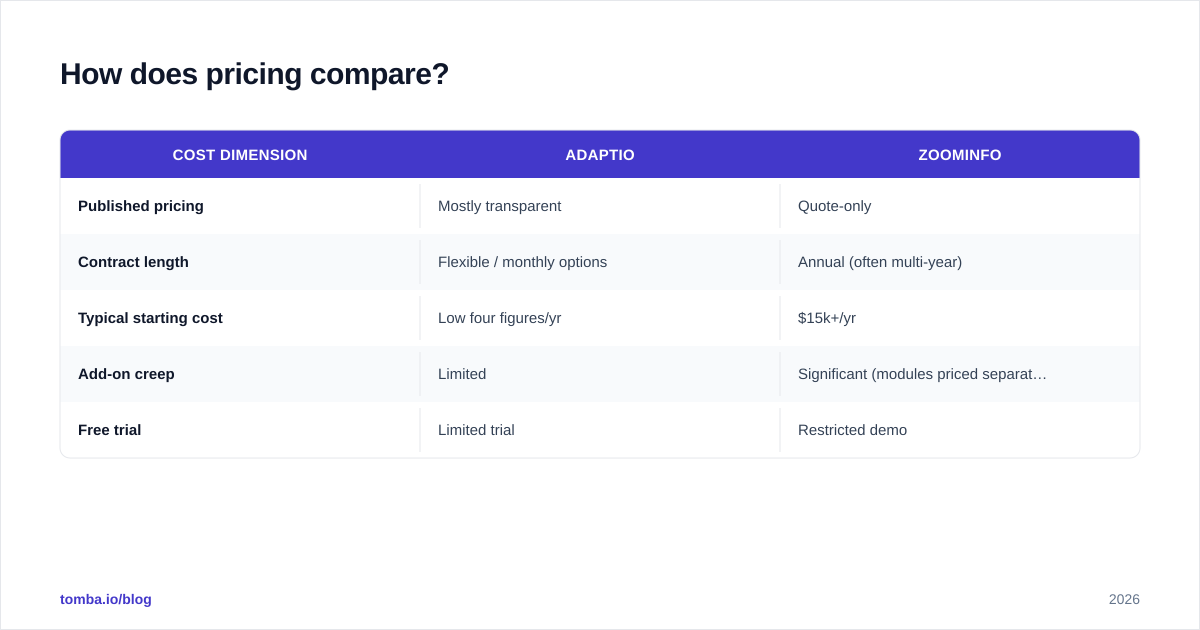The height and width of the screenshot is (630, 1200).
Task: Click the Adaptio 'Limited' add-on cell
Action: click(462, 374)
